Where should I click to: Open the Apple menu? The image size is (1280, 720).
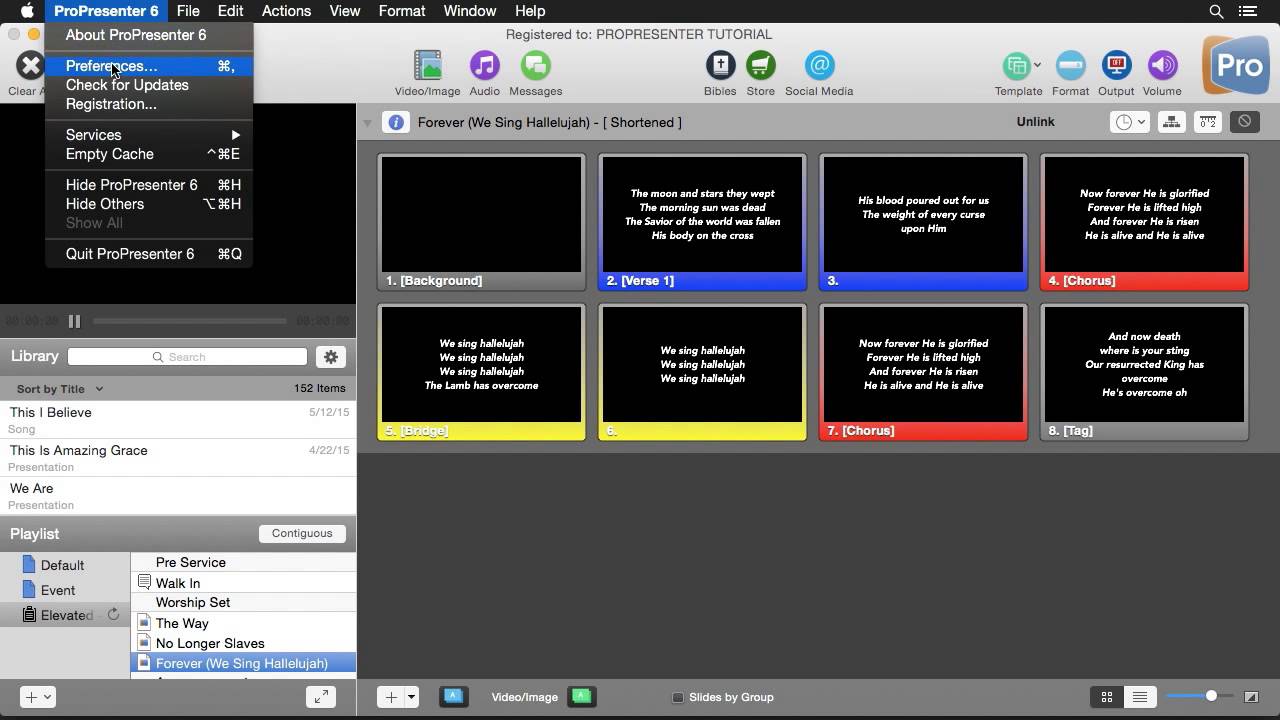click(27, 11)
